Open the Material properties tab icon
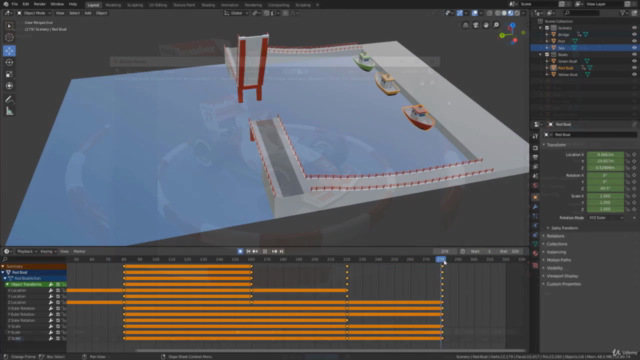 pyautogui.click(x=535, y=253)
